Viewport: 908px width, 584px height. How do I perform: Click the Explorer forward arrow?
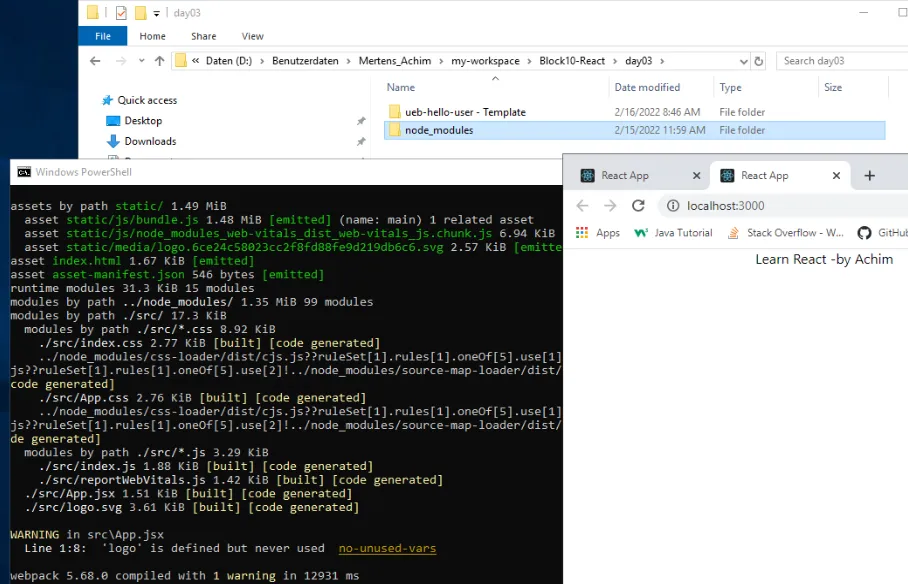120,61
